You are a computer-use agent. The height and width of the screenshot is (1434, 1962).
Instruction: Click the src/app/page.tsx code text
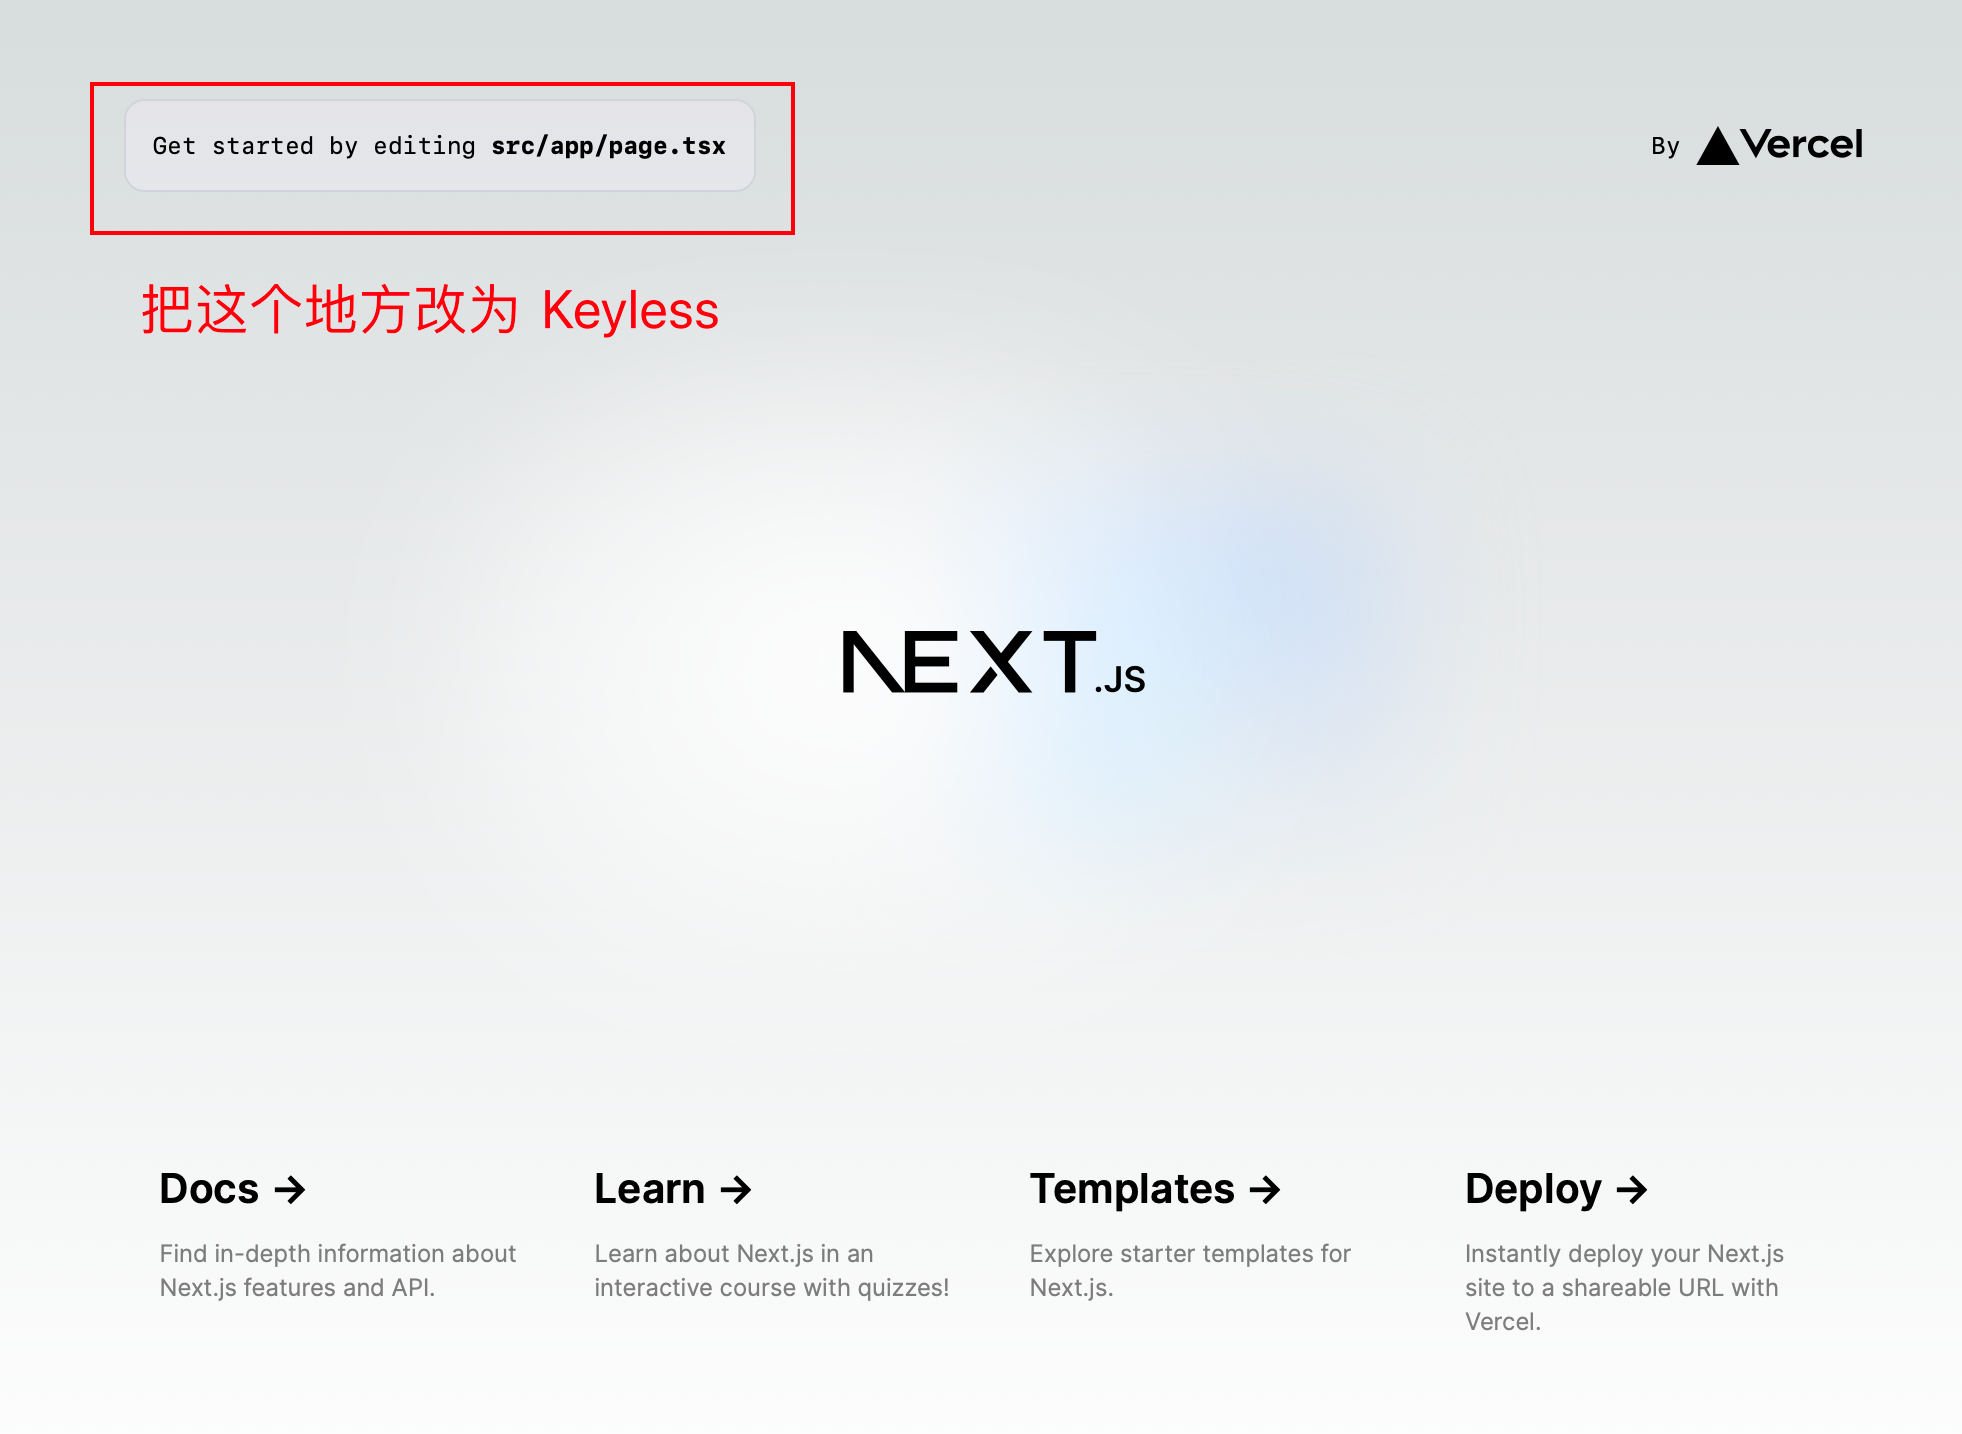click(x=608, y=146)
